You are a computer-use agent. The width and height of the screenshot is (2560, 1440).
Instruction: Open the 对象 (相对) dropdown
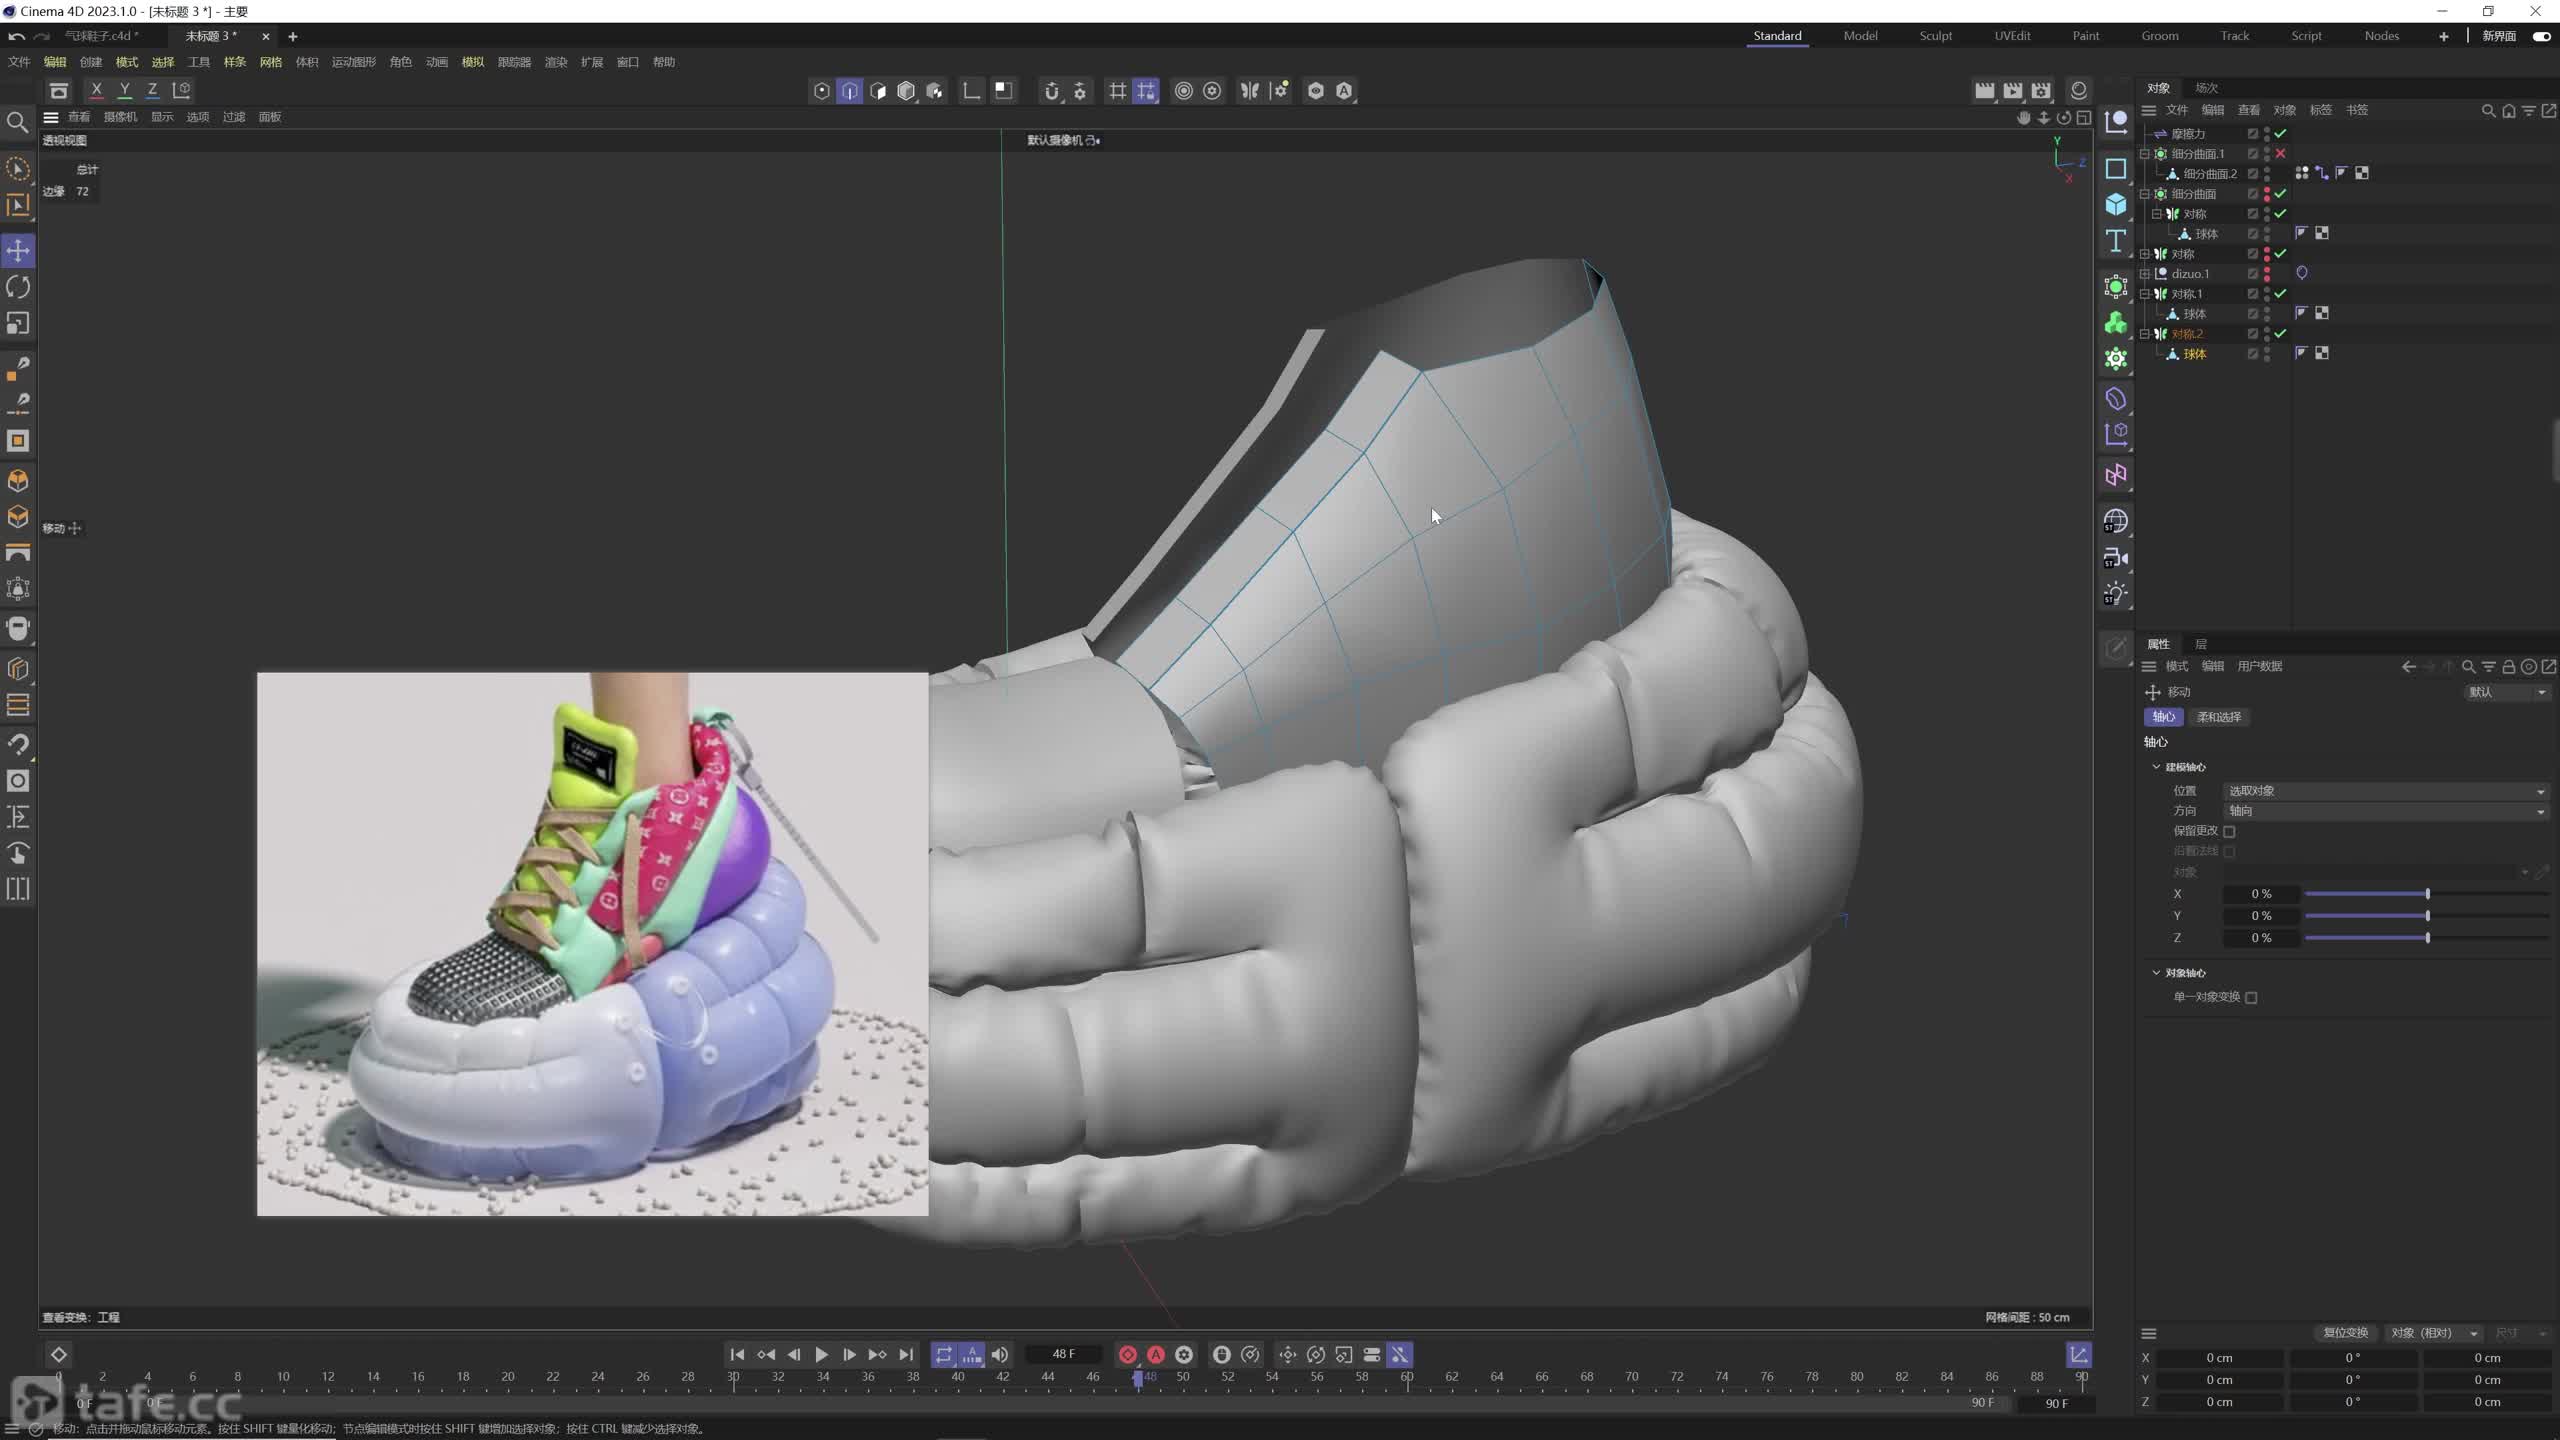pos(2434,1333)
